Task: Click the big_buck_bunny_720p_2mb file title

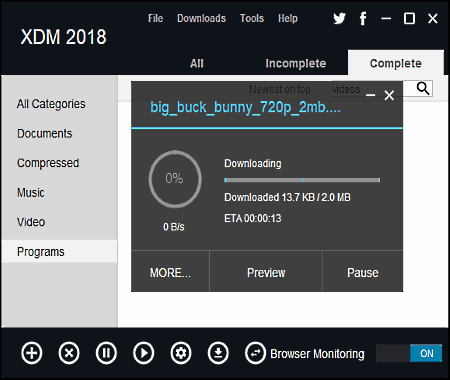Action: click(x=245, y=108)
